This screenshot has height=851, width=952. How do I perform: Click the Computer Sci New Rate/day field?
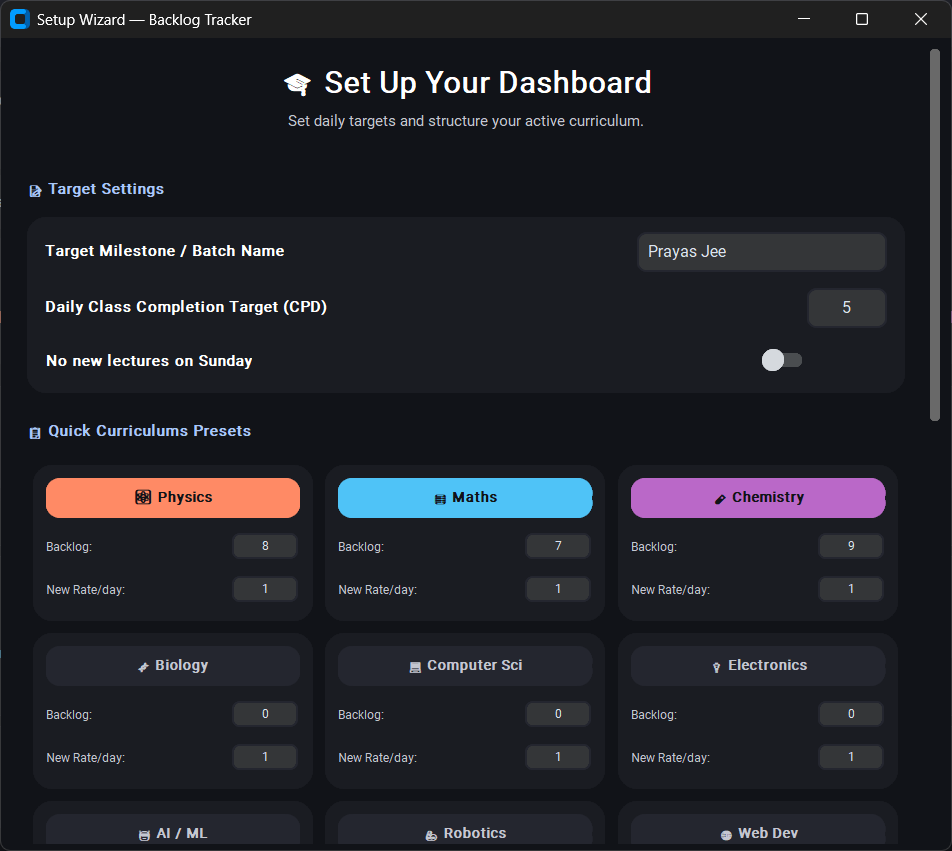pos(558,757)
